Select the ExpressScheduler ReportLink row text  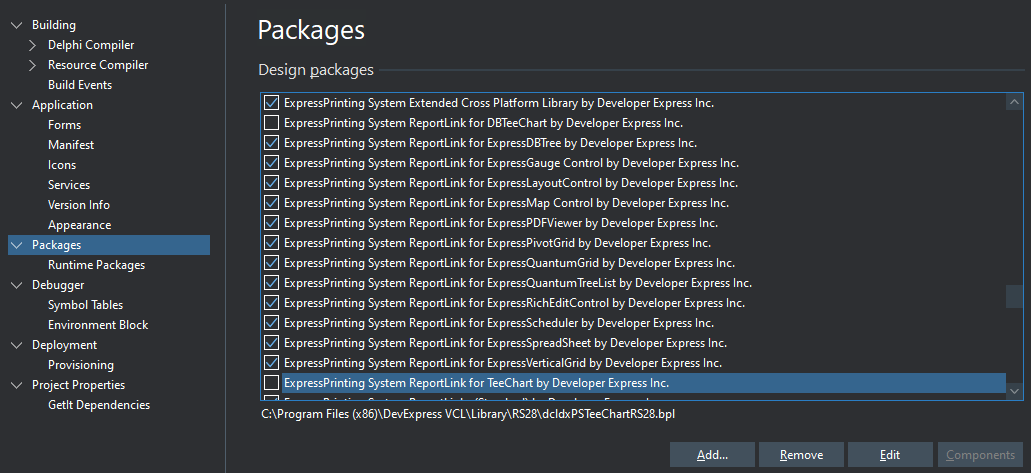point(498,323)
